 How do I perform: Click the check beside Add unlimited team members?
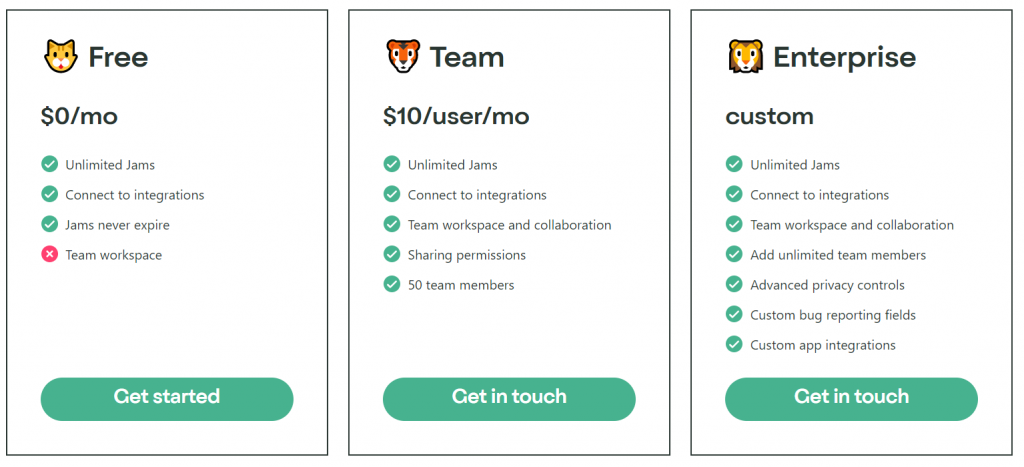pyautogui.click(x=734, y=255)
